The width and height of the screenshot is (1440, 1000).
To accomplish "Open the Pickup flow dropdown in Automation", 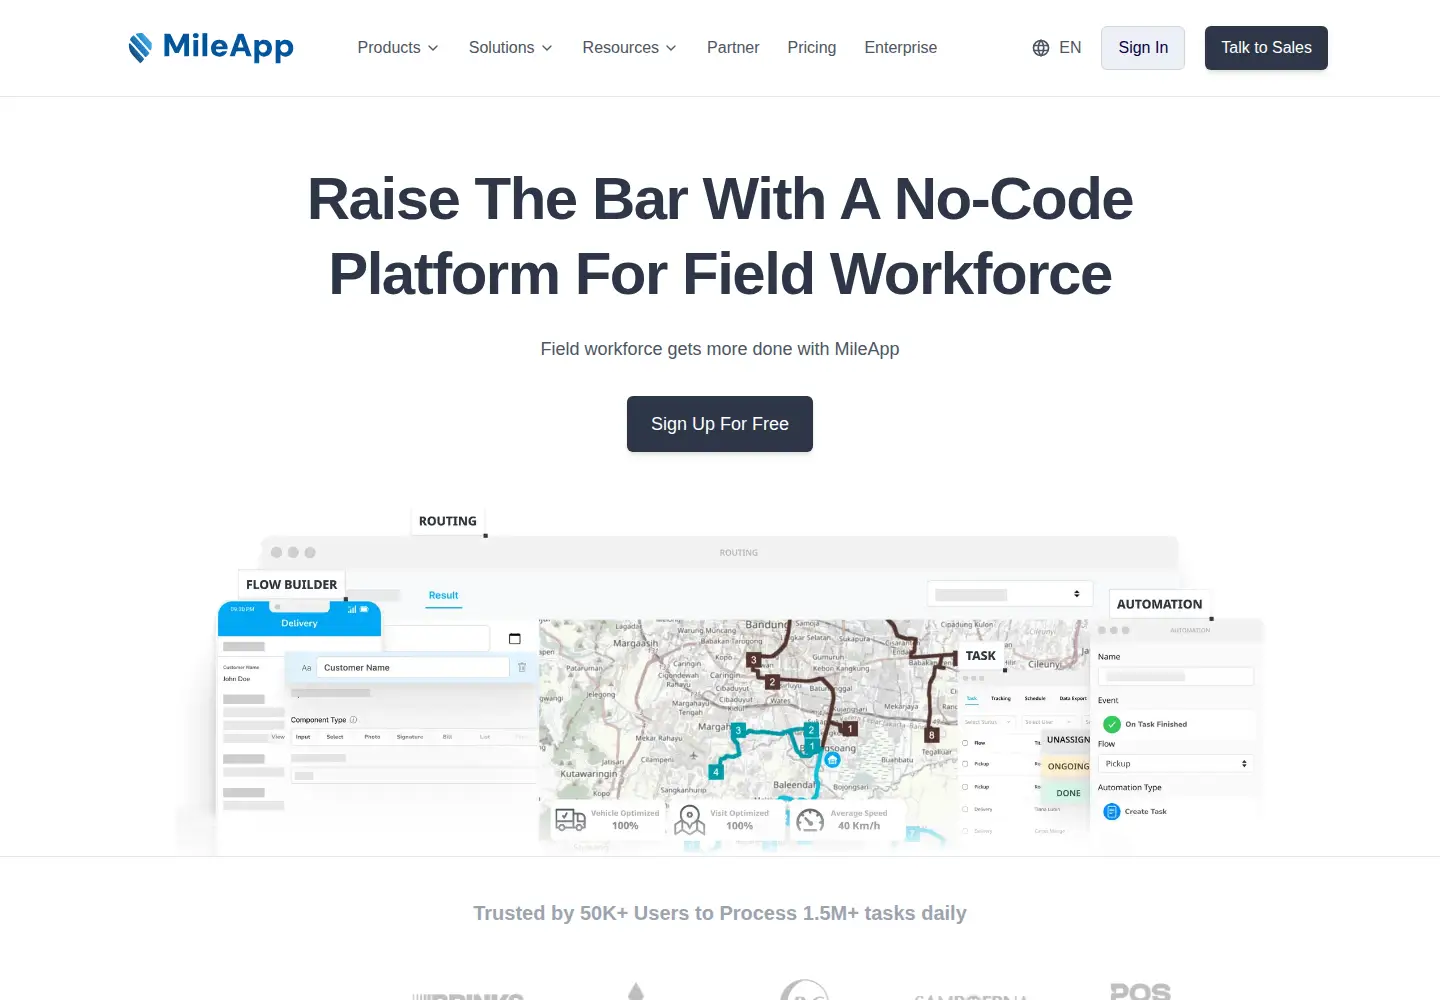I will 1175,764.
